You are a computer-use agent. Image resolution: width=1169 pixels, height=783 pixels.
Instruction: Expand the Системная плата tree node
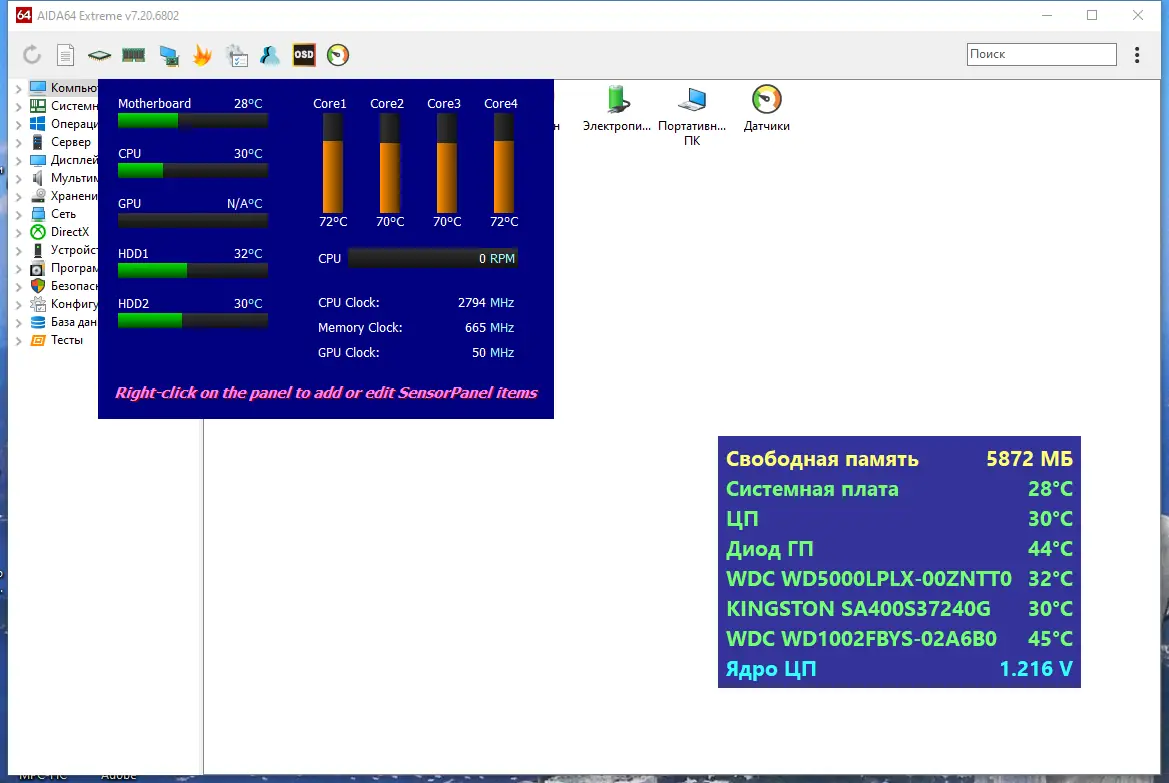19,106
